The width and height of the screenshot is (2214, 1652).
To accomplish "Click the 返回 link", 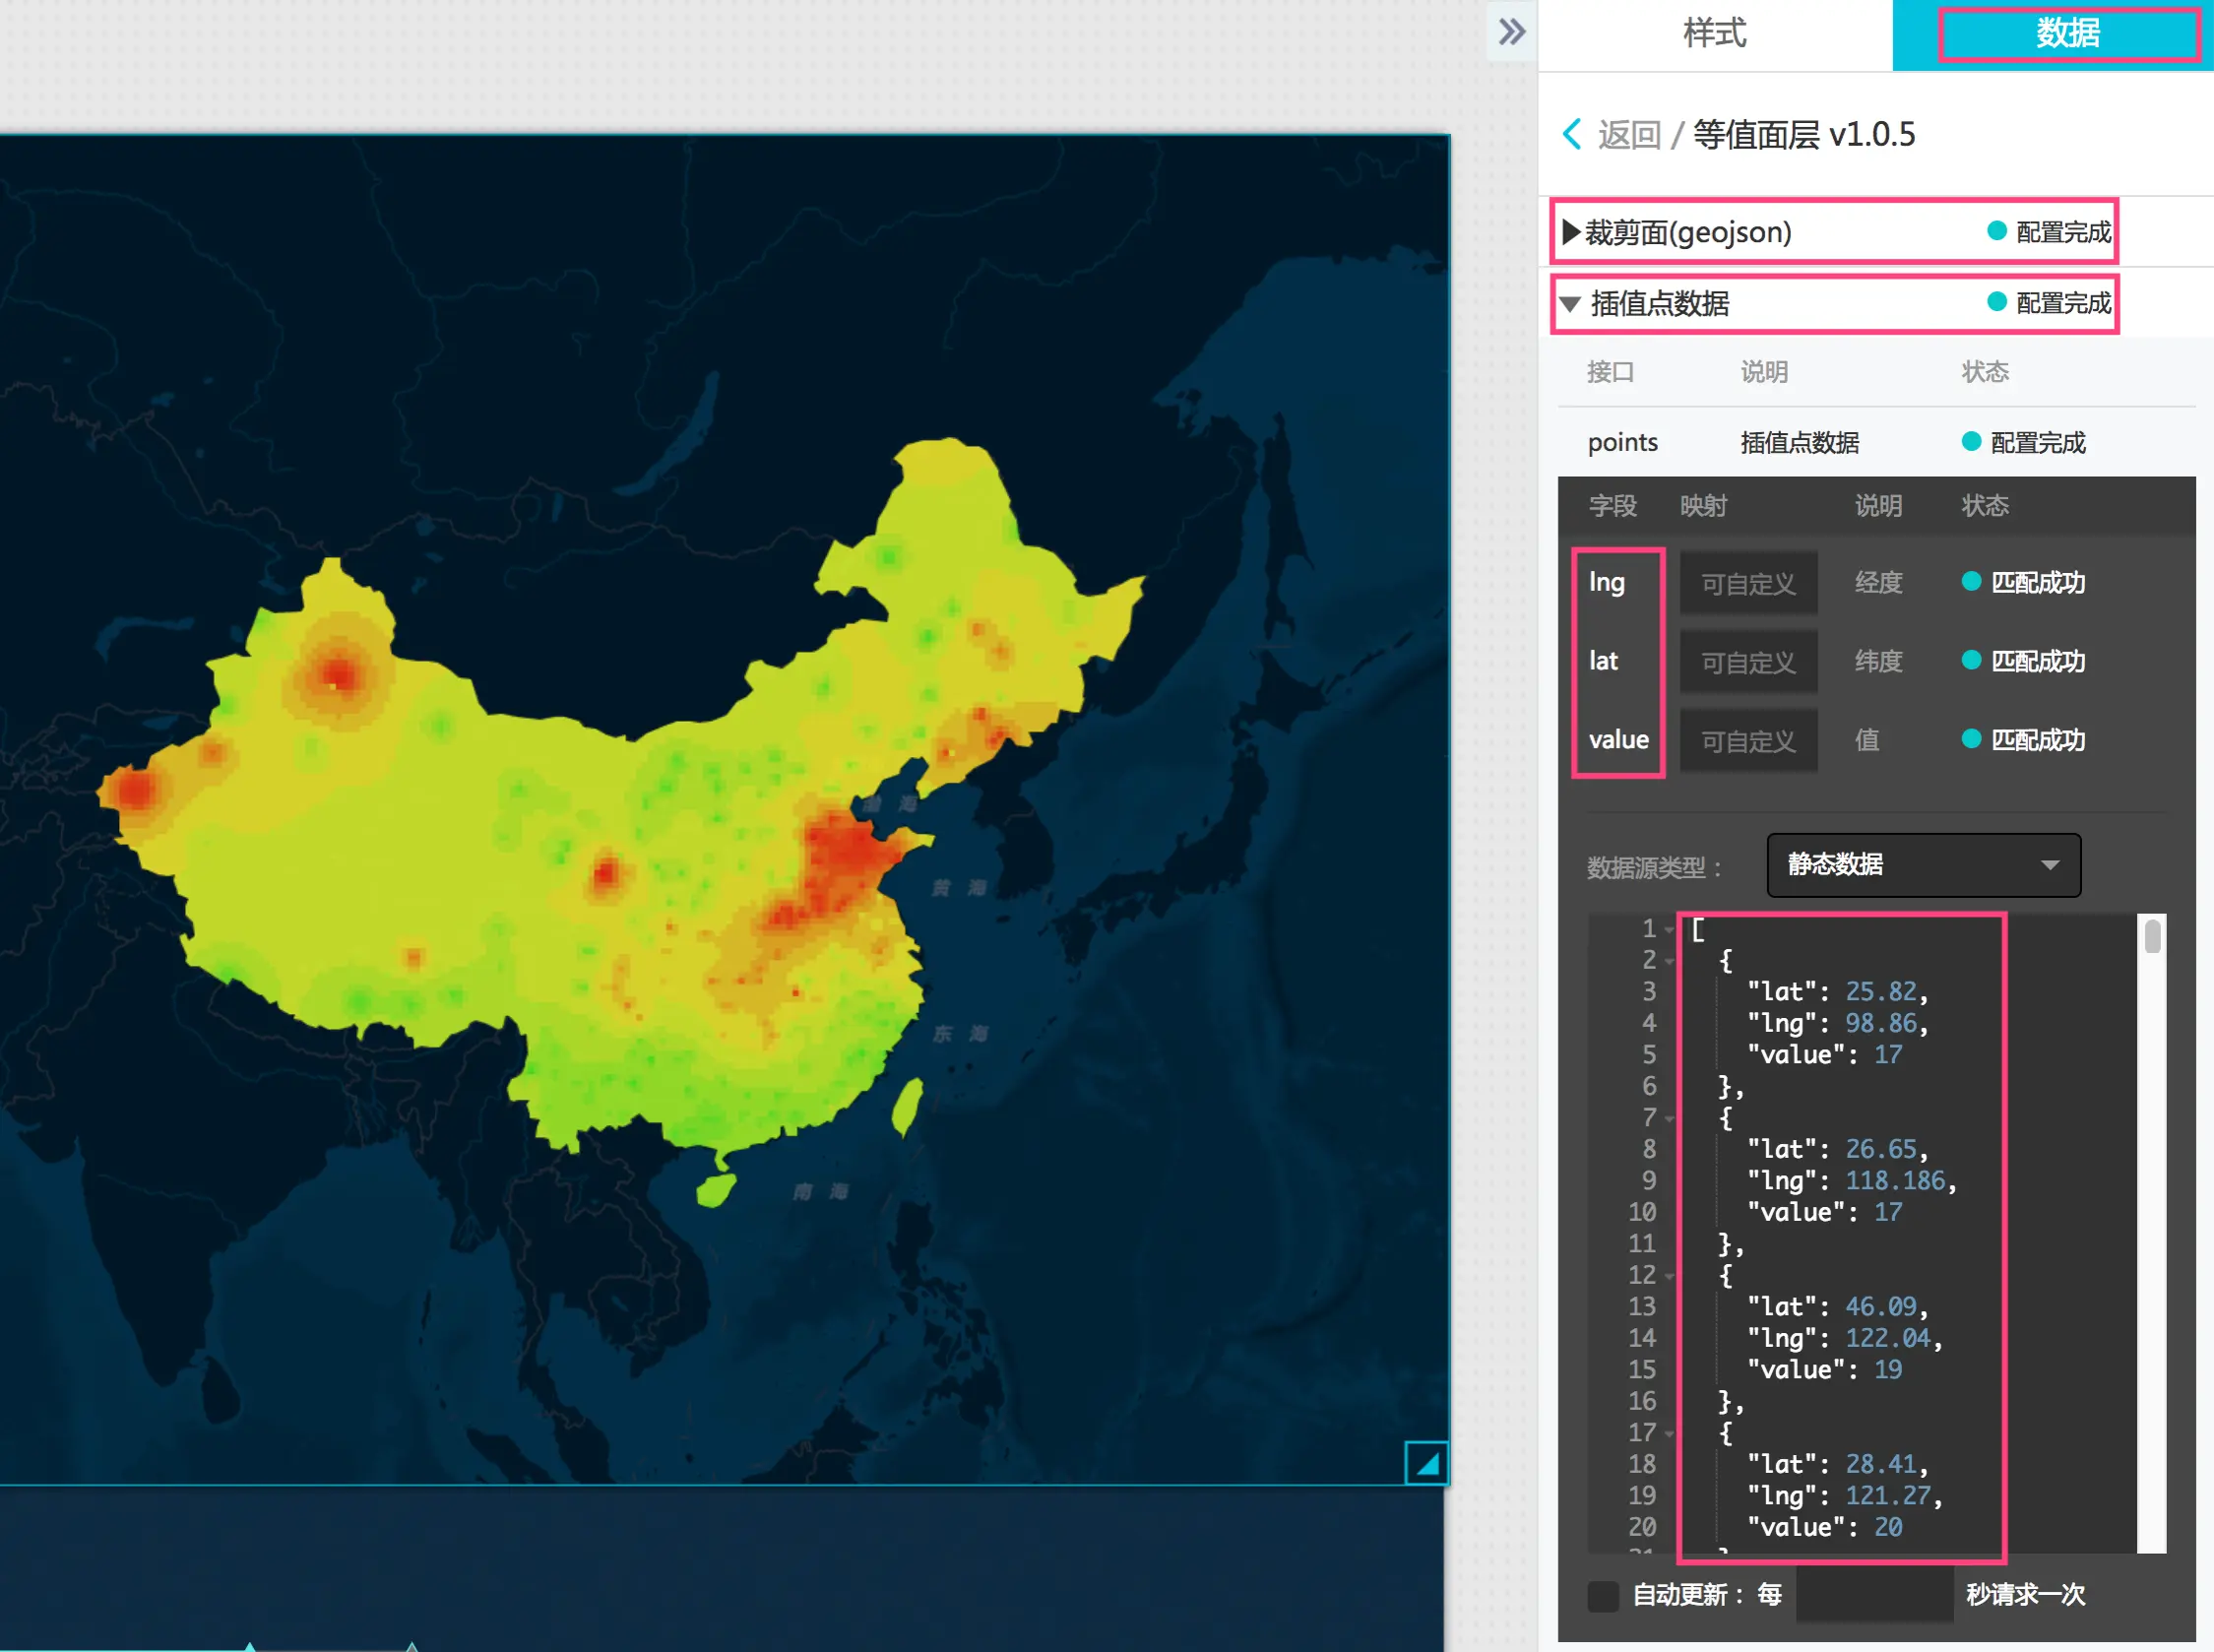I will [x=1629, y=135].
